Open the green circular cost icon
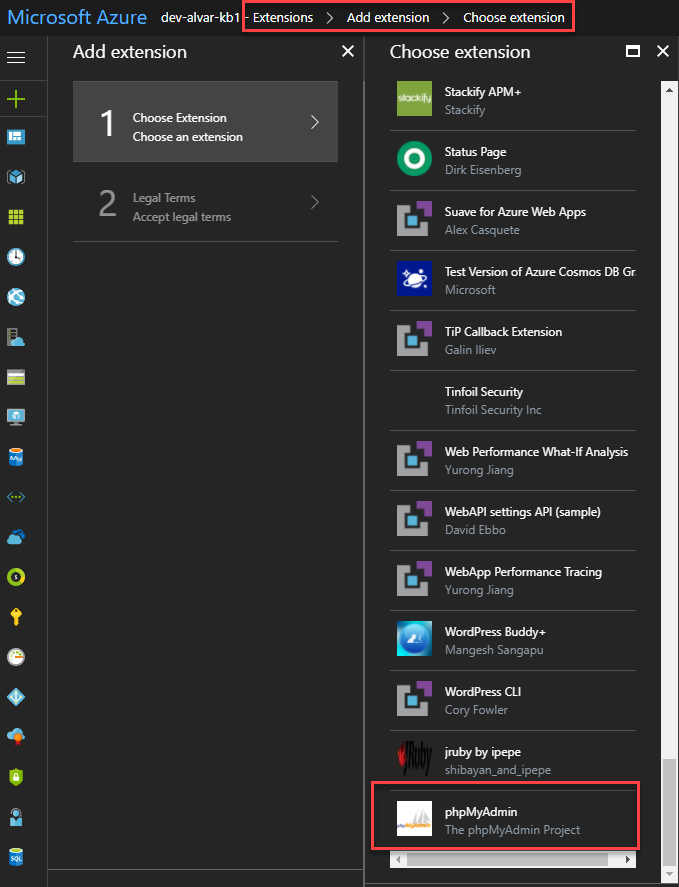 (16, 577)
